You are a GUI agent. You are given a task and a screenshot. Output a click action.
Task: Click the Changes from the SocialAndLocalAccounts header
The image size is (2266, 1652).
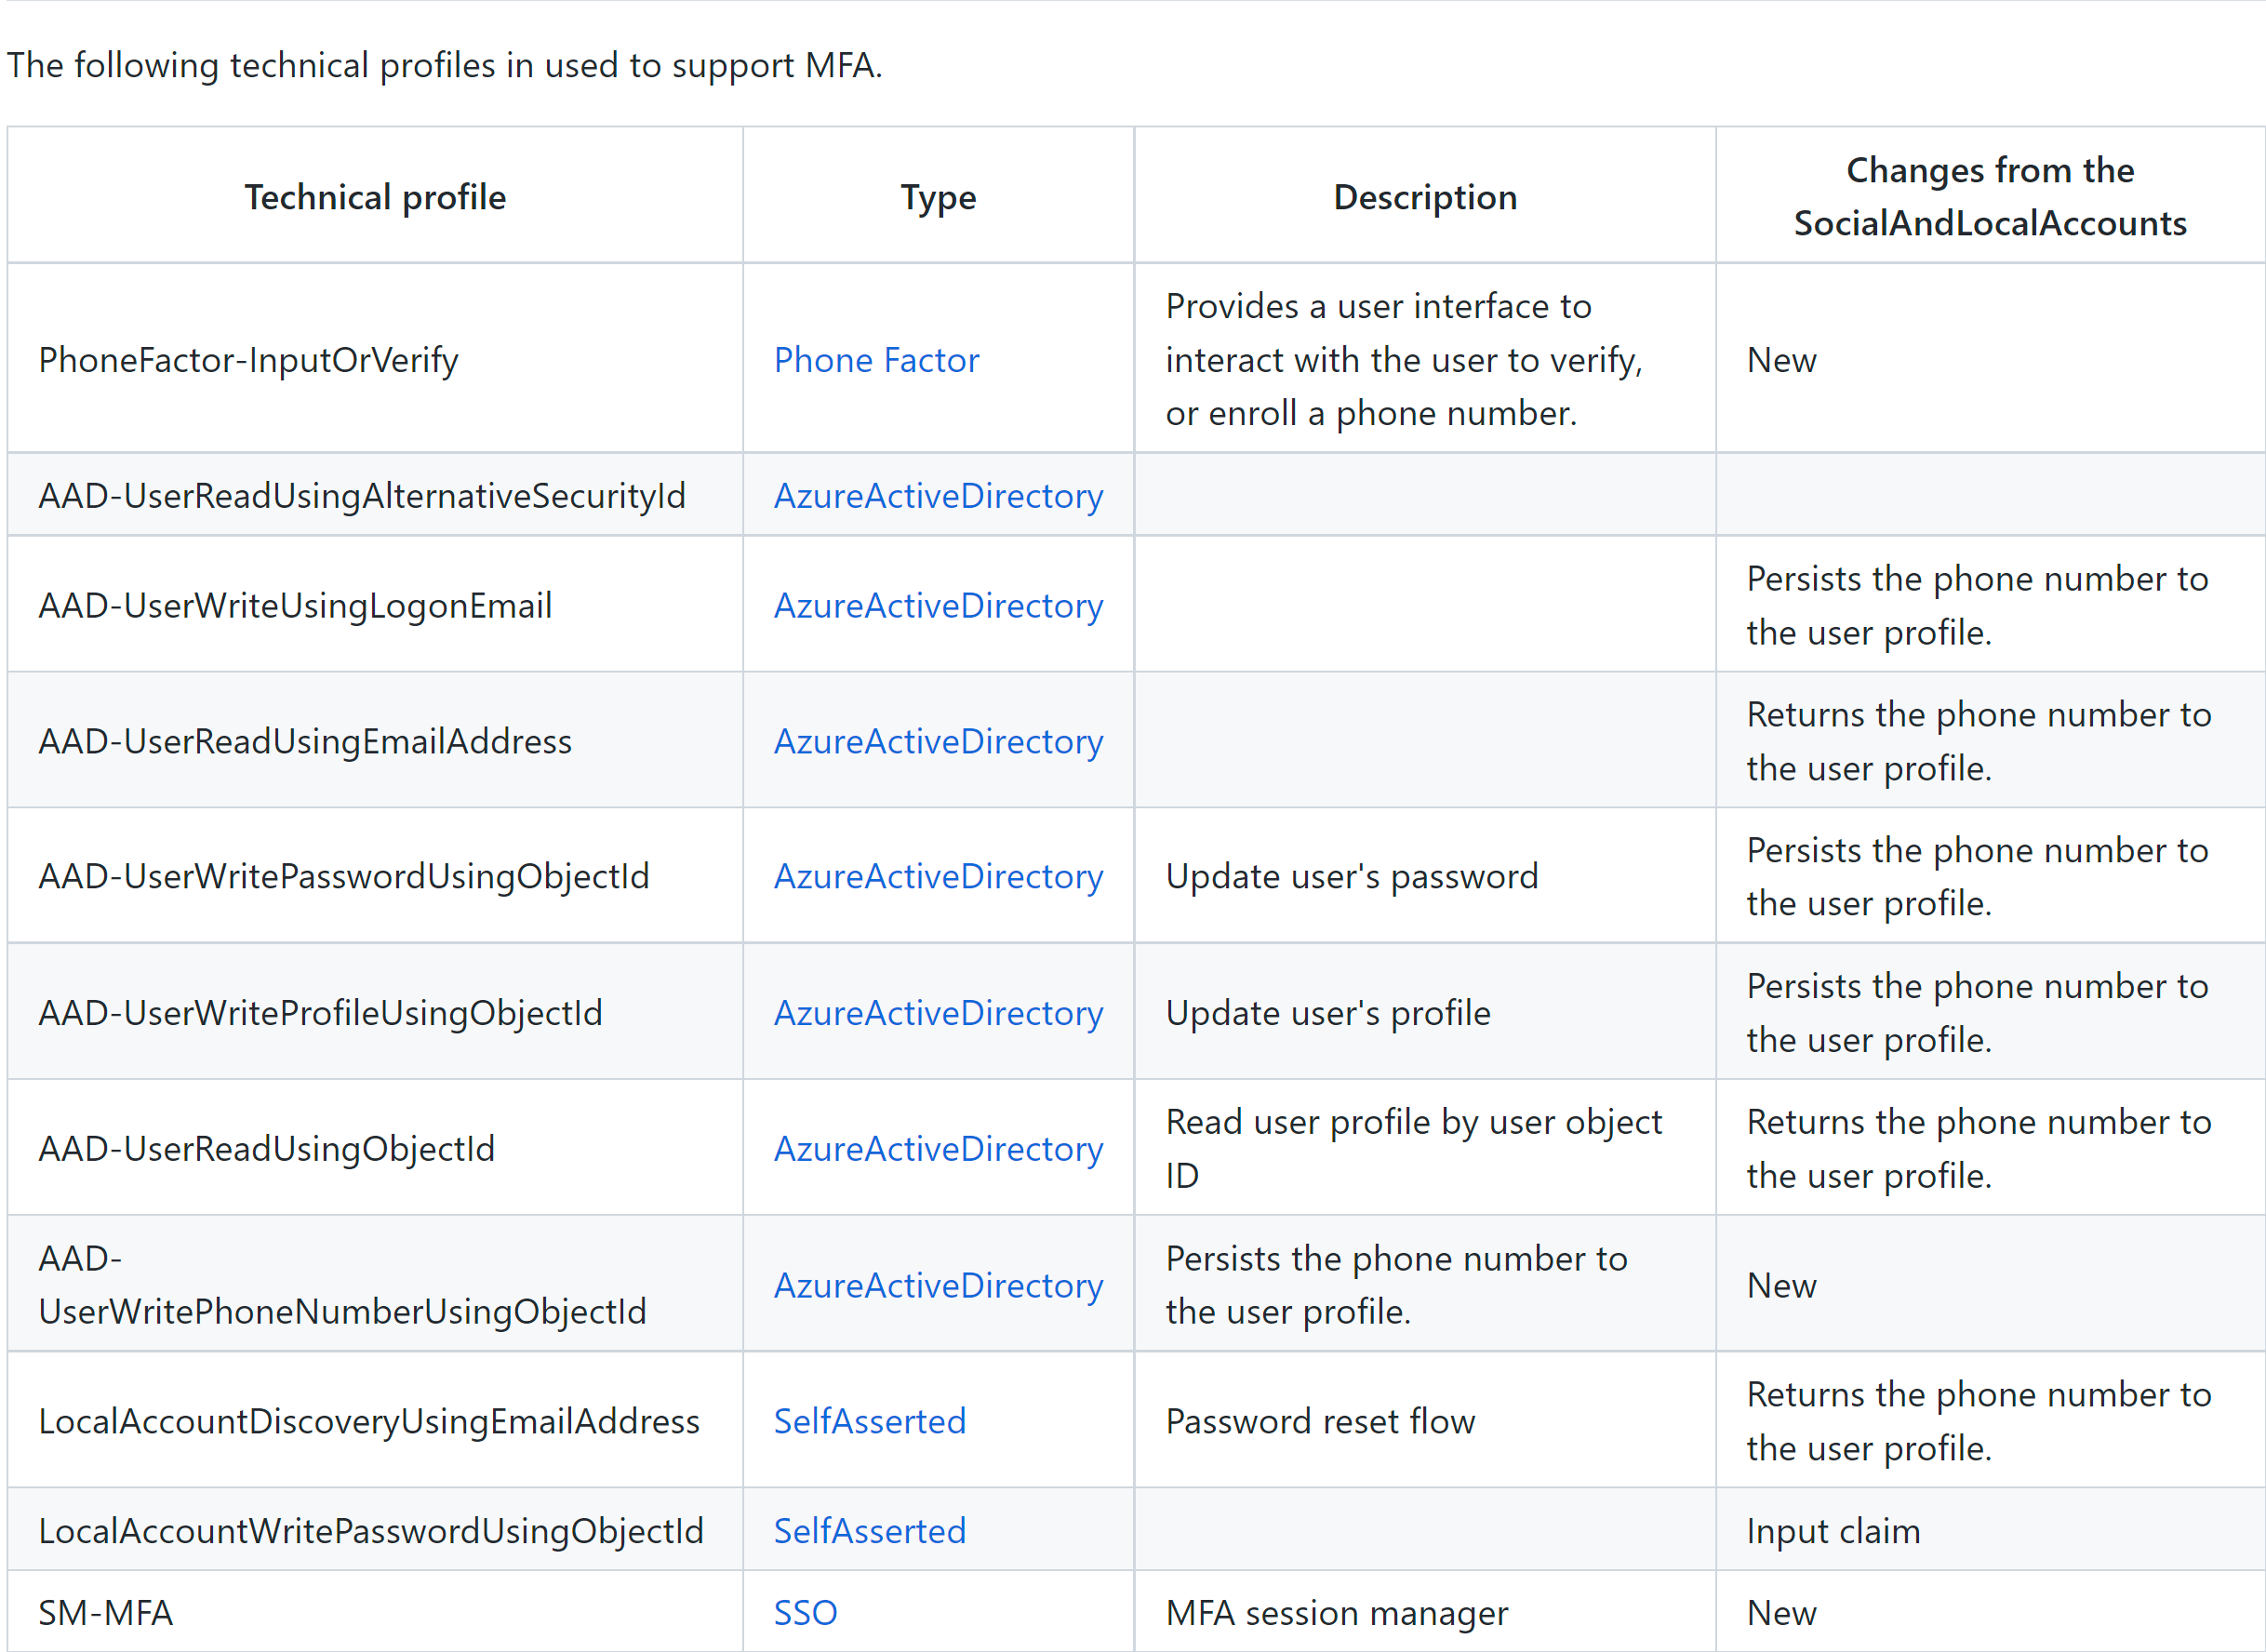click(x=1989, y=196)
